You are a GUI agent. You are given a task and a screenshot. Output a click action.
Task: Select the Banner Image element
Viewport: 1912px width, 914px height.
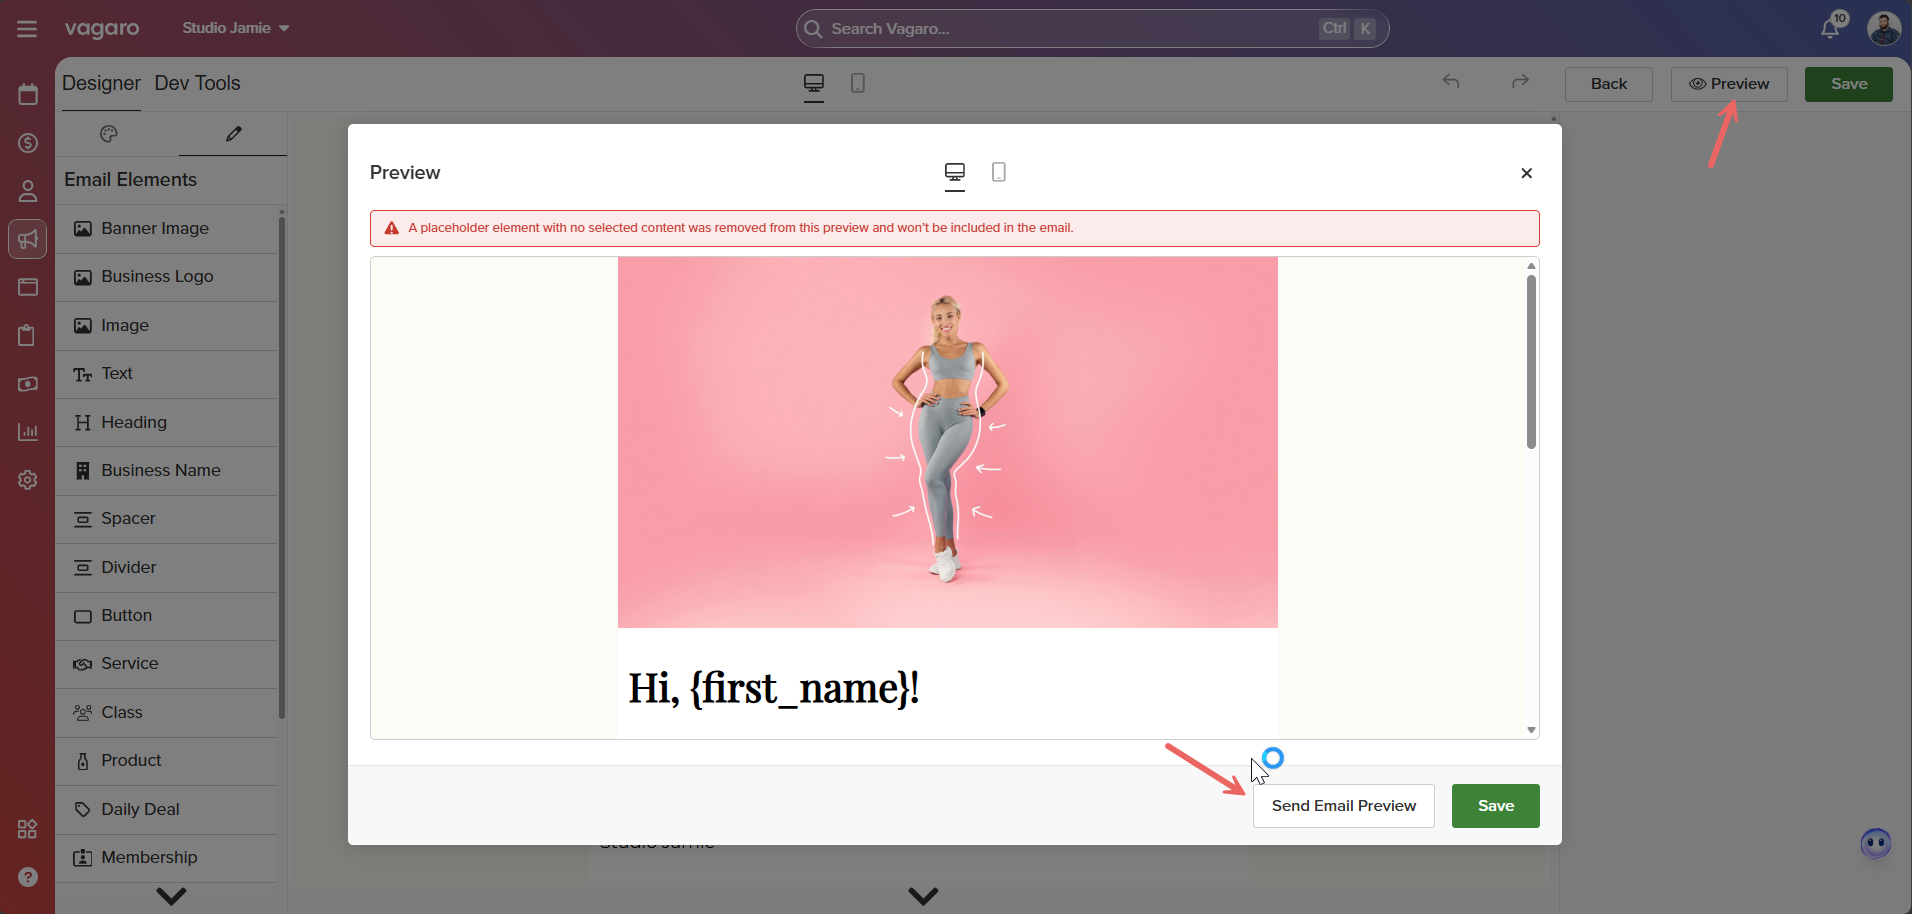[x=166, y=229]
